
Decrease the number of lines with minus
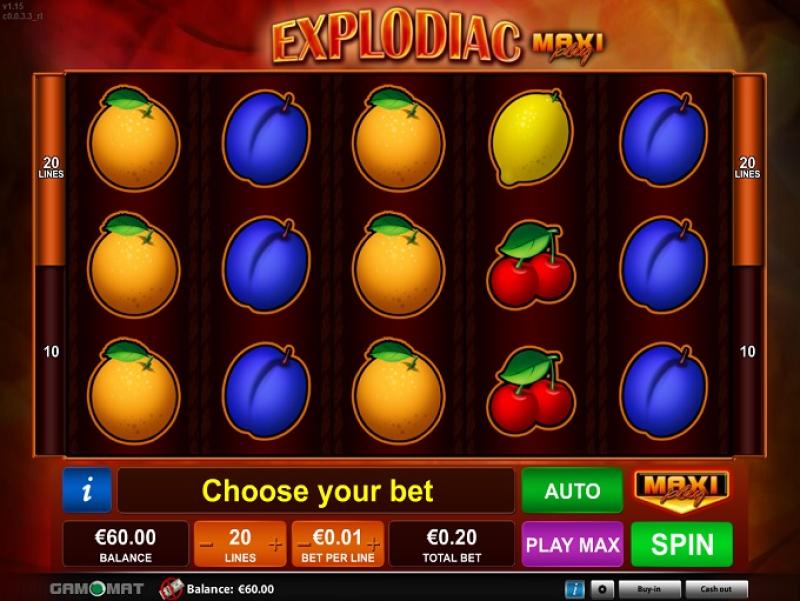pyautogui.click(x=206, y=544)
